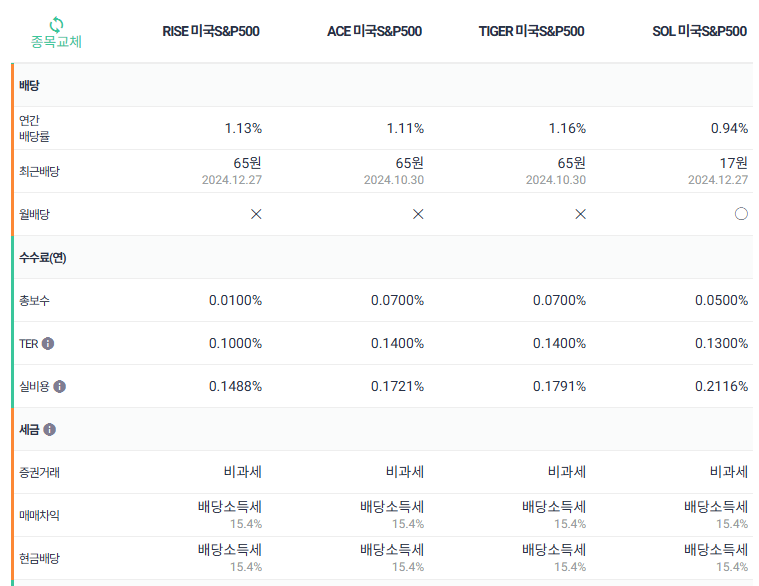Click ACE 현금배당 배당소득세 cell

click(x=392, y=558)
